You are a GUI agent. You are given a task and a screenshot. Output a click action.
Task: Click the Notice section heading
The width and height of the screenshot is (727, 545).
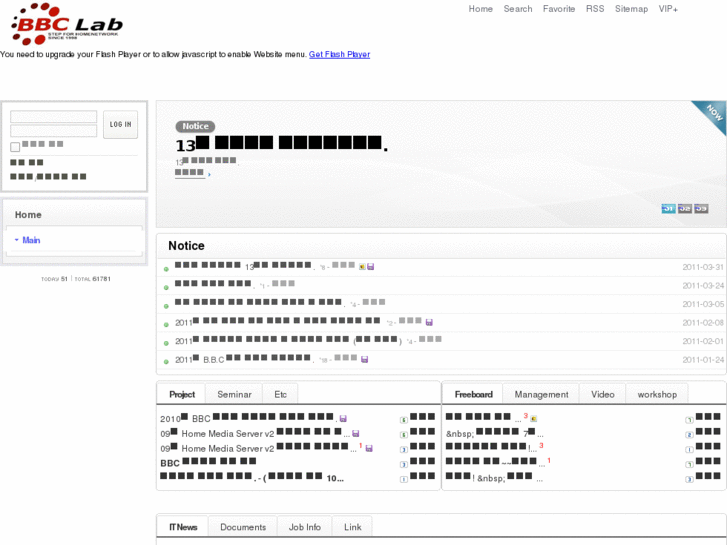[186, 245]
